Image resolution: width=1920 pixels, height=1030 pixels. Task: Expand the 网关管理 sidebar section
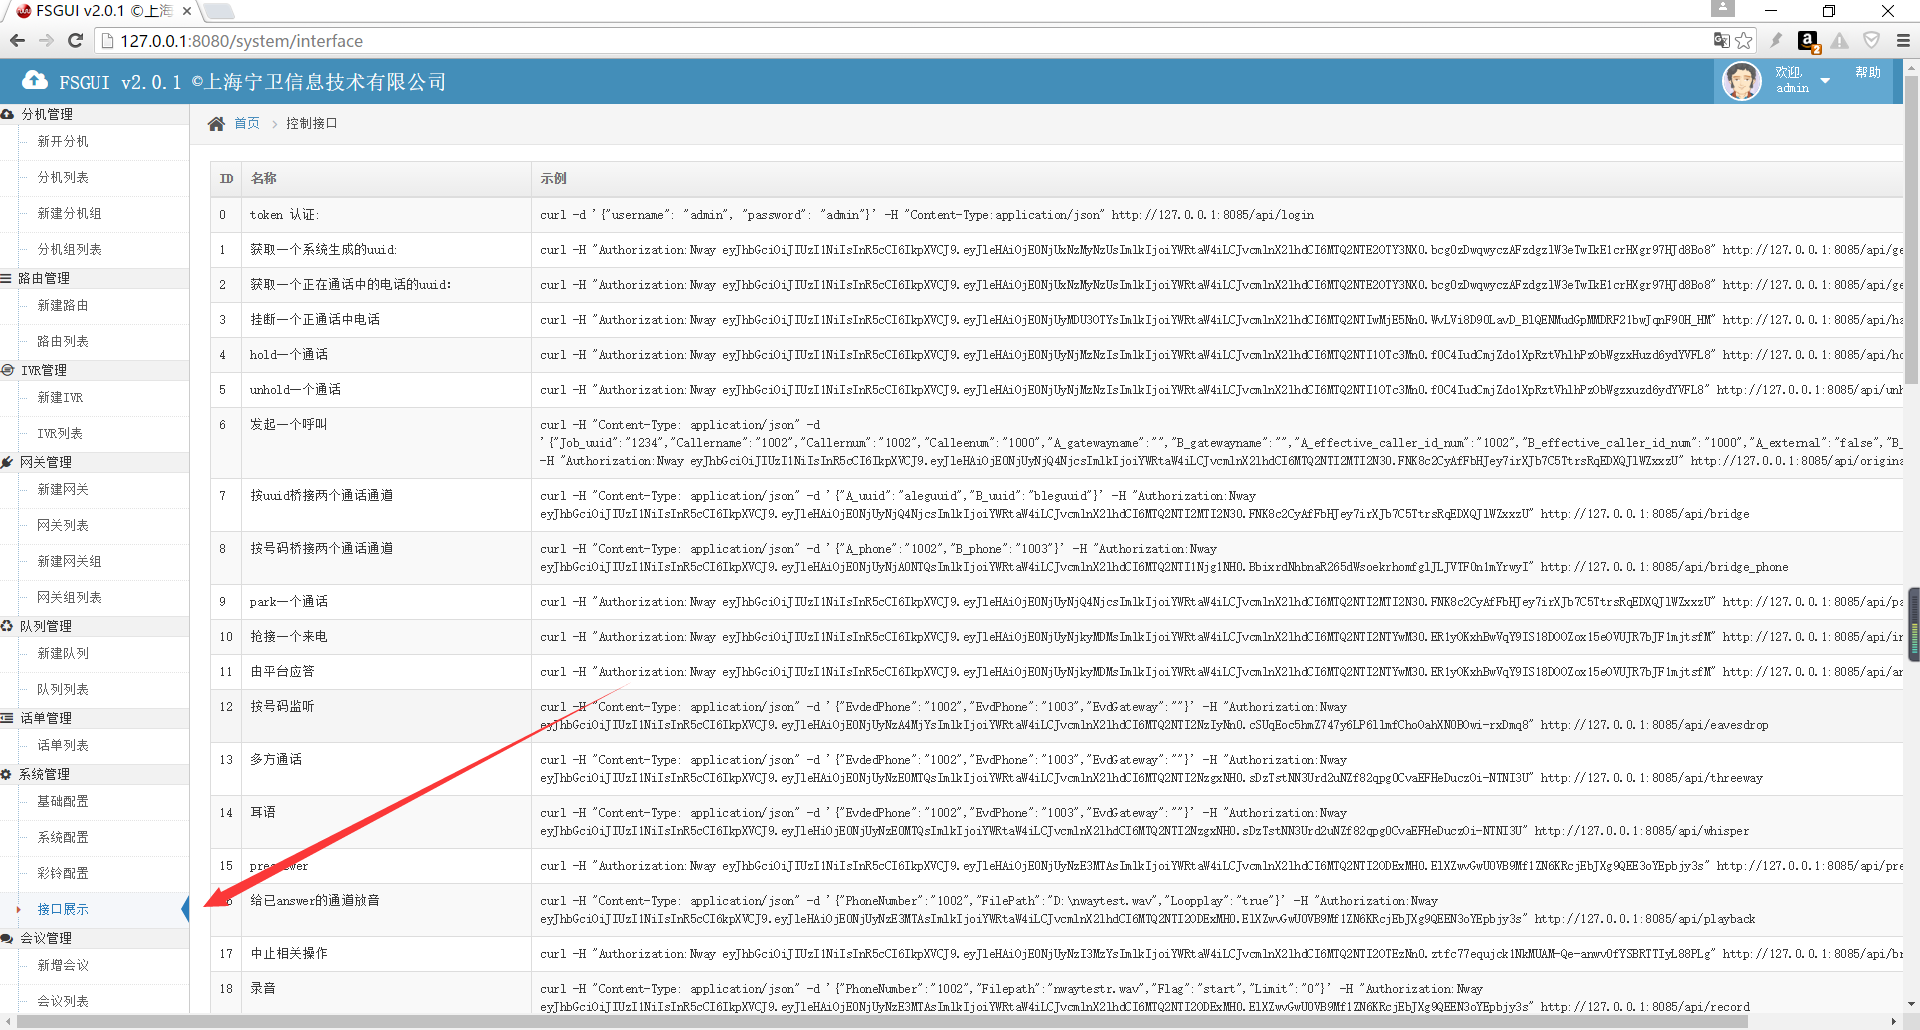pos(46,462)
